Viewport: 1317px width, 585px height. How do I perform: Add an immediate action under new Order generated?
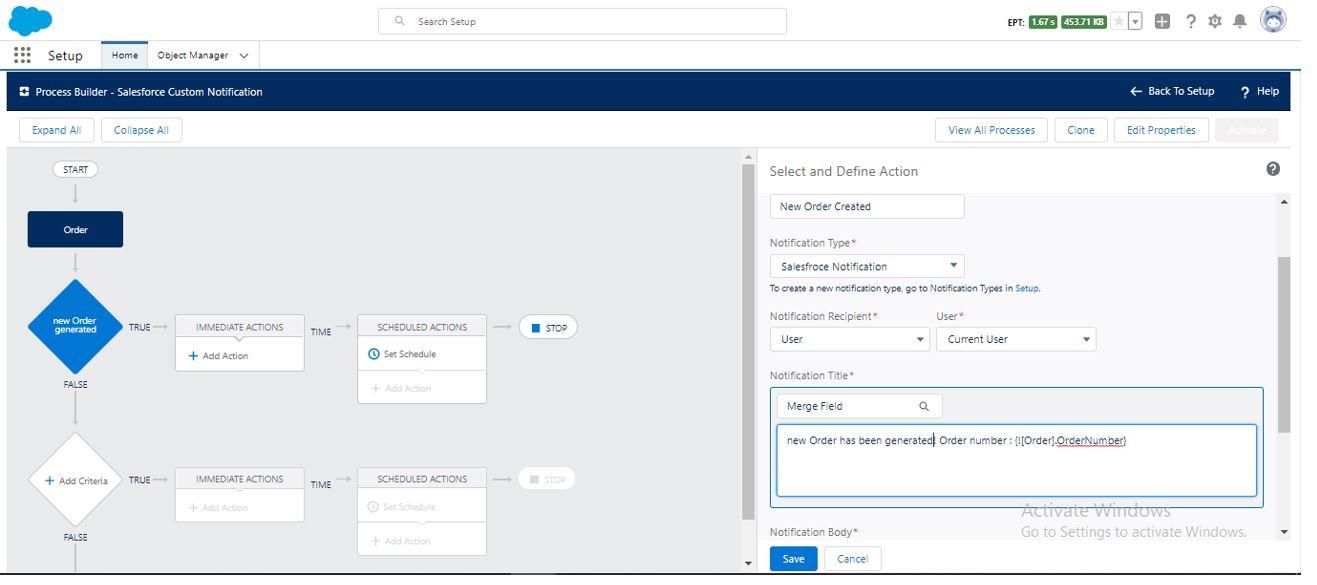[x=219, y=356]
